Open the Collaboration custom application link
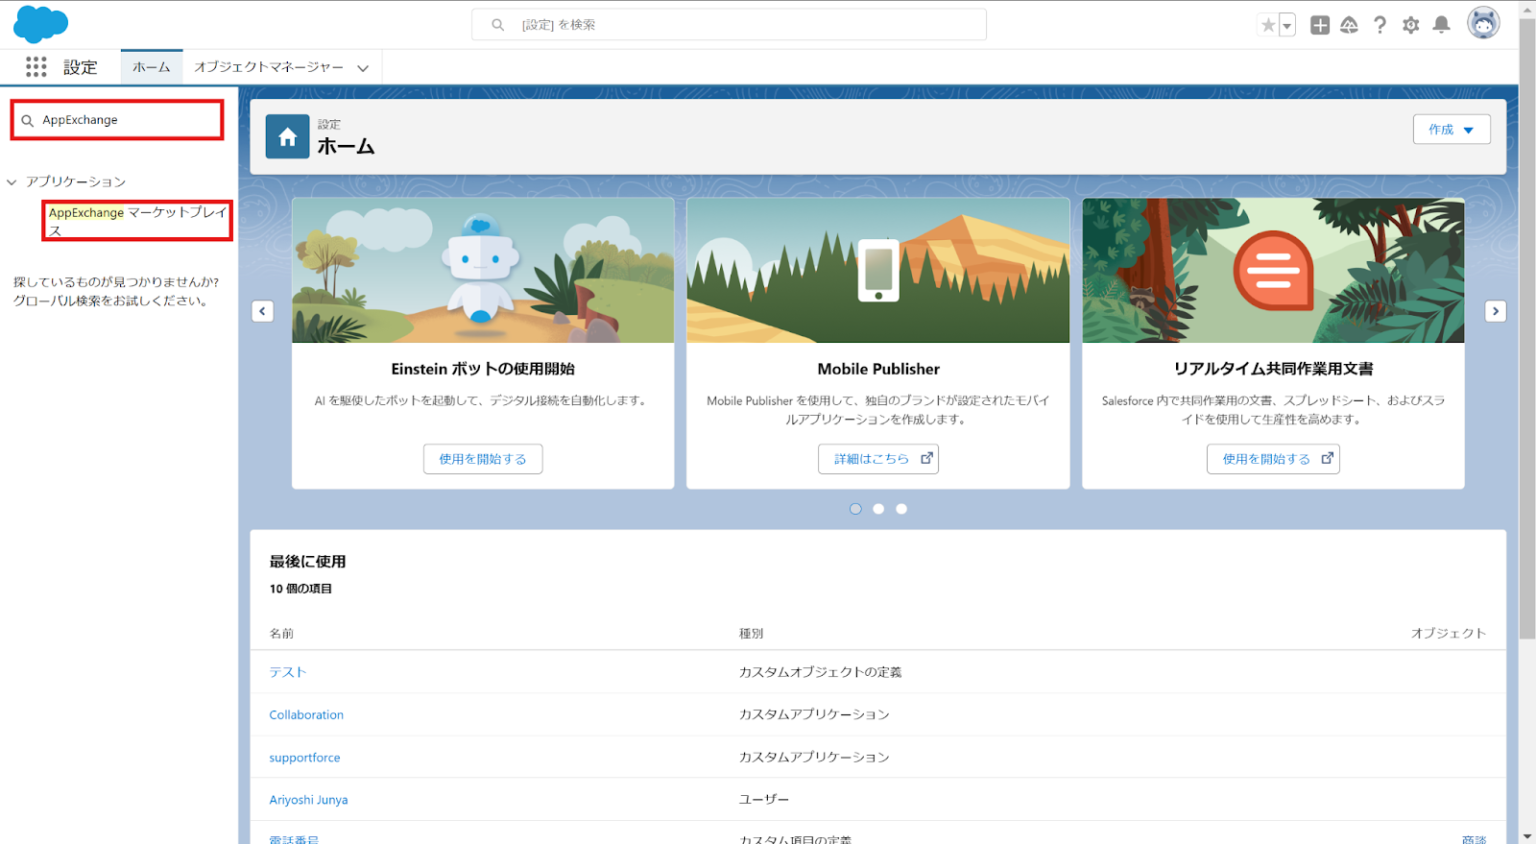This screenshot has height=844, width=1536. 306,714
